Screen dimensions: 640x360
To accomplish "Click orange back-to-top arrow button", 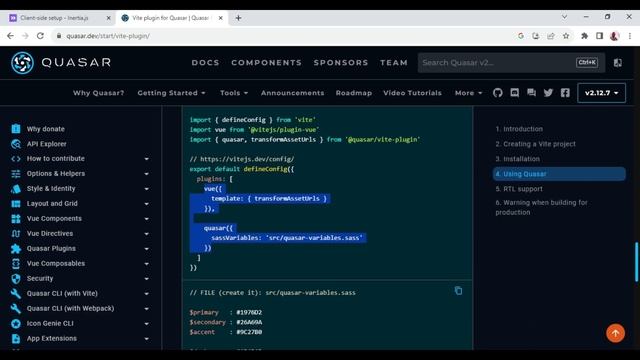I will [615, 333].
